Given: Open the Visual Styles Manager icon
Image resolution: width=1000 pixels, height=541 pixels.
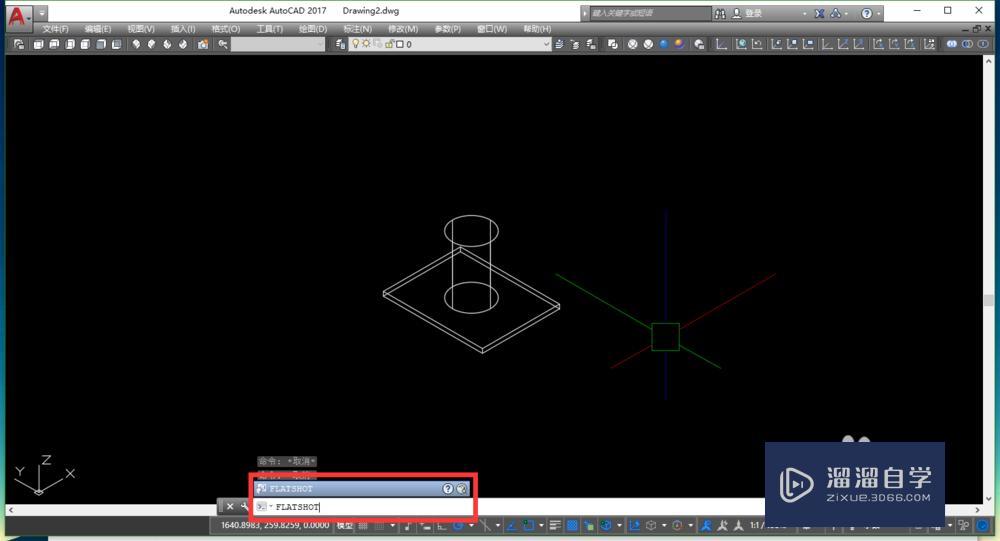Looking at the screenshot, I should [x=700, y=44].
